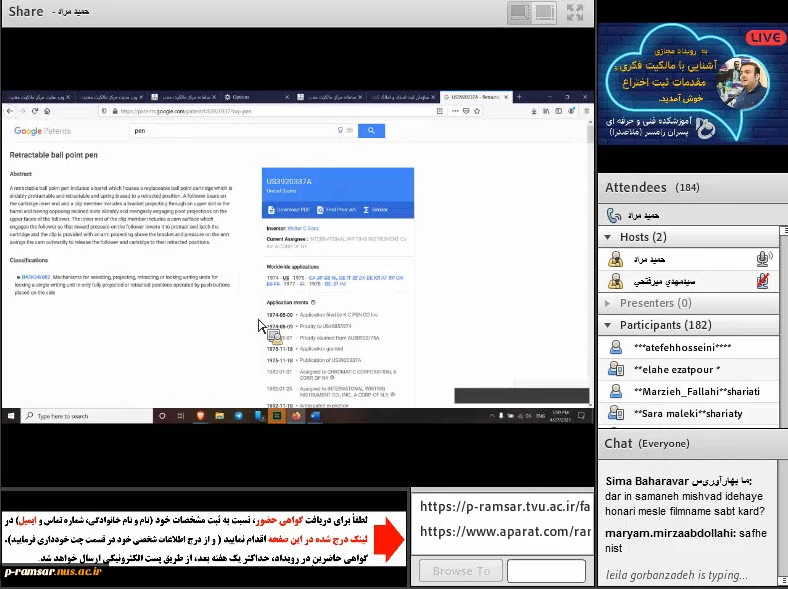Select the first host avatar in Hosts list
Screen dimensions: 788x589
[616, 259]
